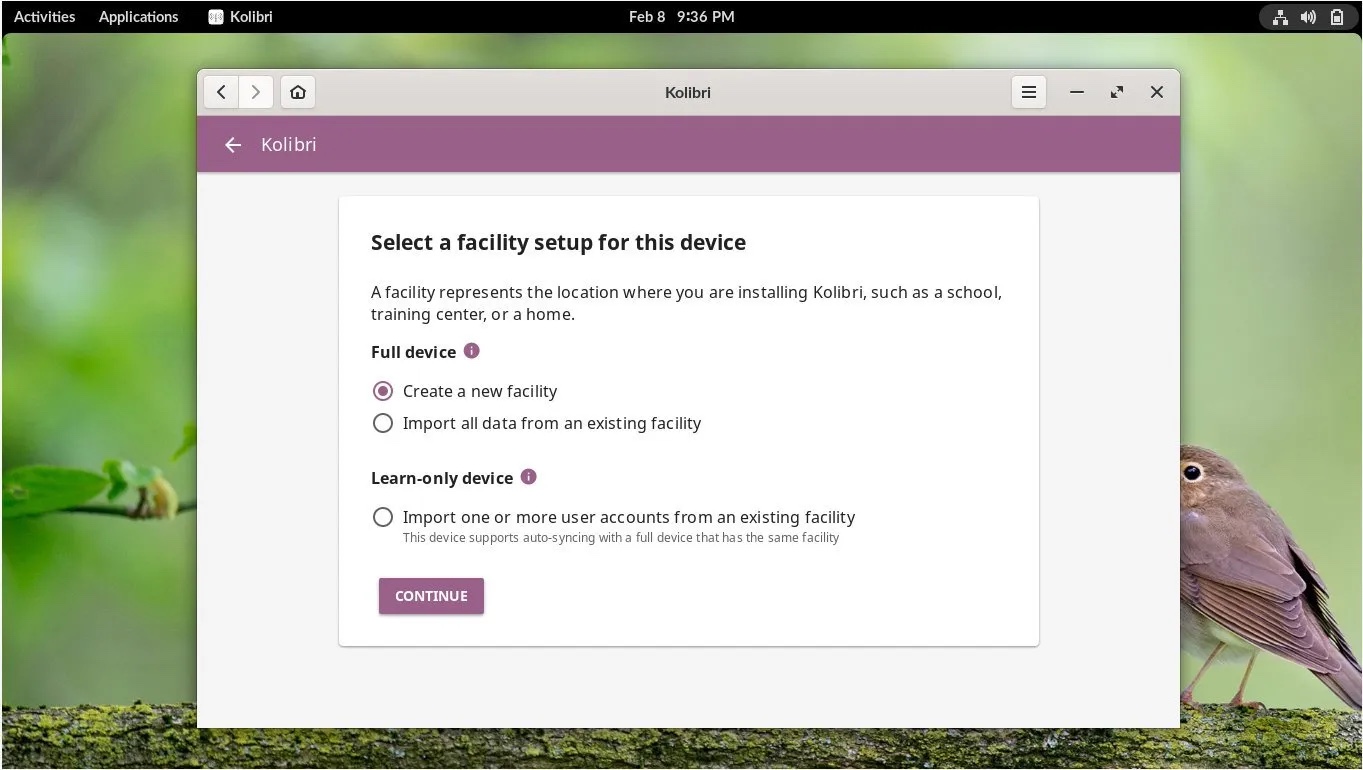Open the home page via the home icon
Screen dimensions: 1363x770
[297, 91]
